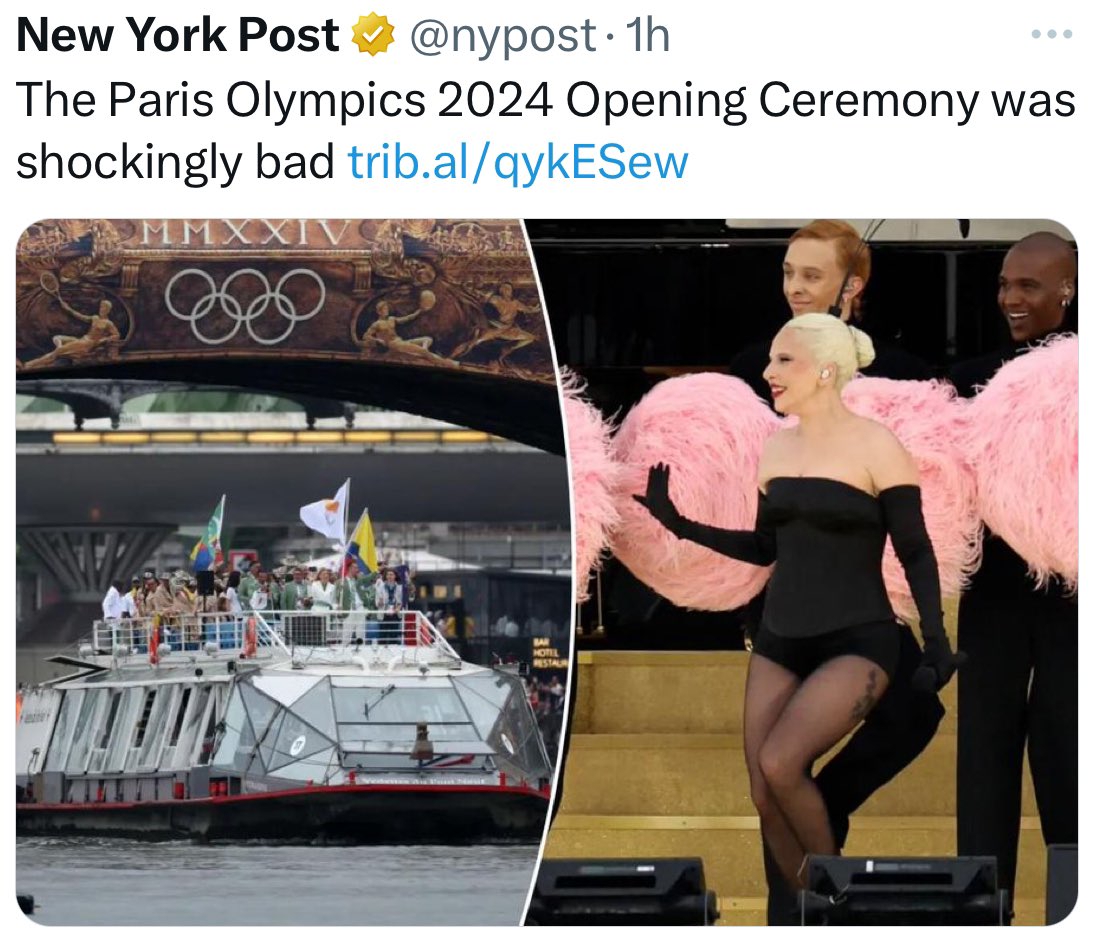Open the left photo of the river boat

pos(282,571)
